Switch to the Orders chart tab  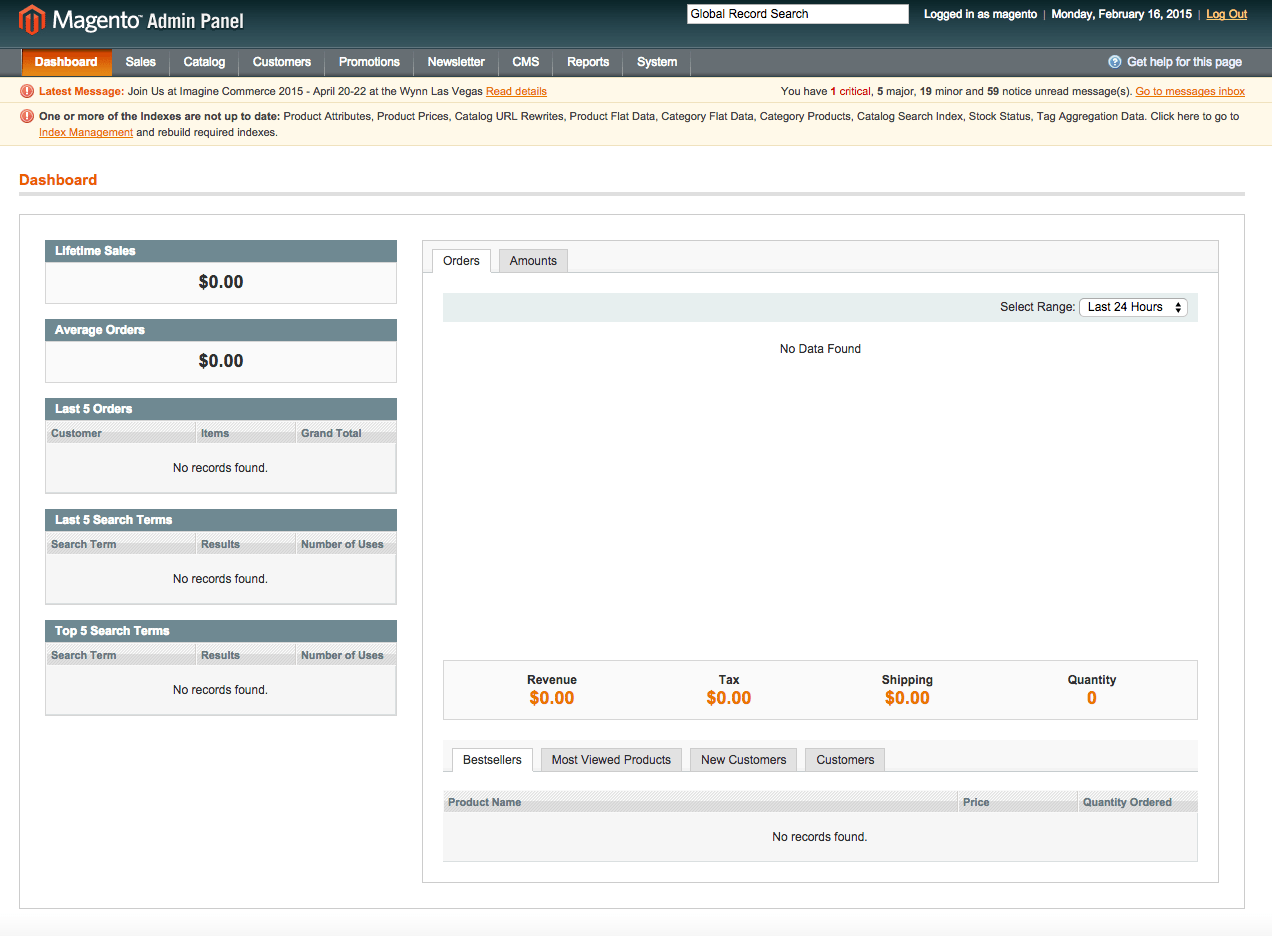click(461, 261)
